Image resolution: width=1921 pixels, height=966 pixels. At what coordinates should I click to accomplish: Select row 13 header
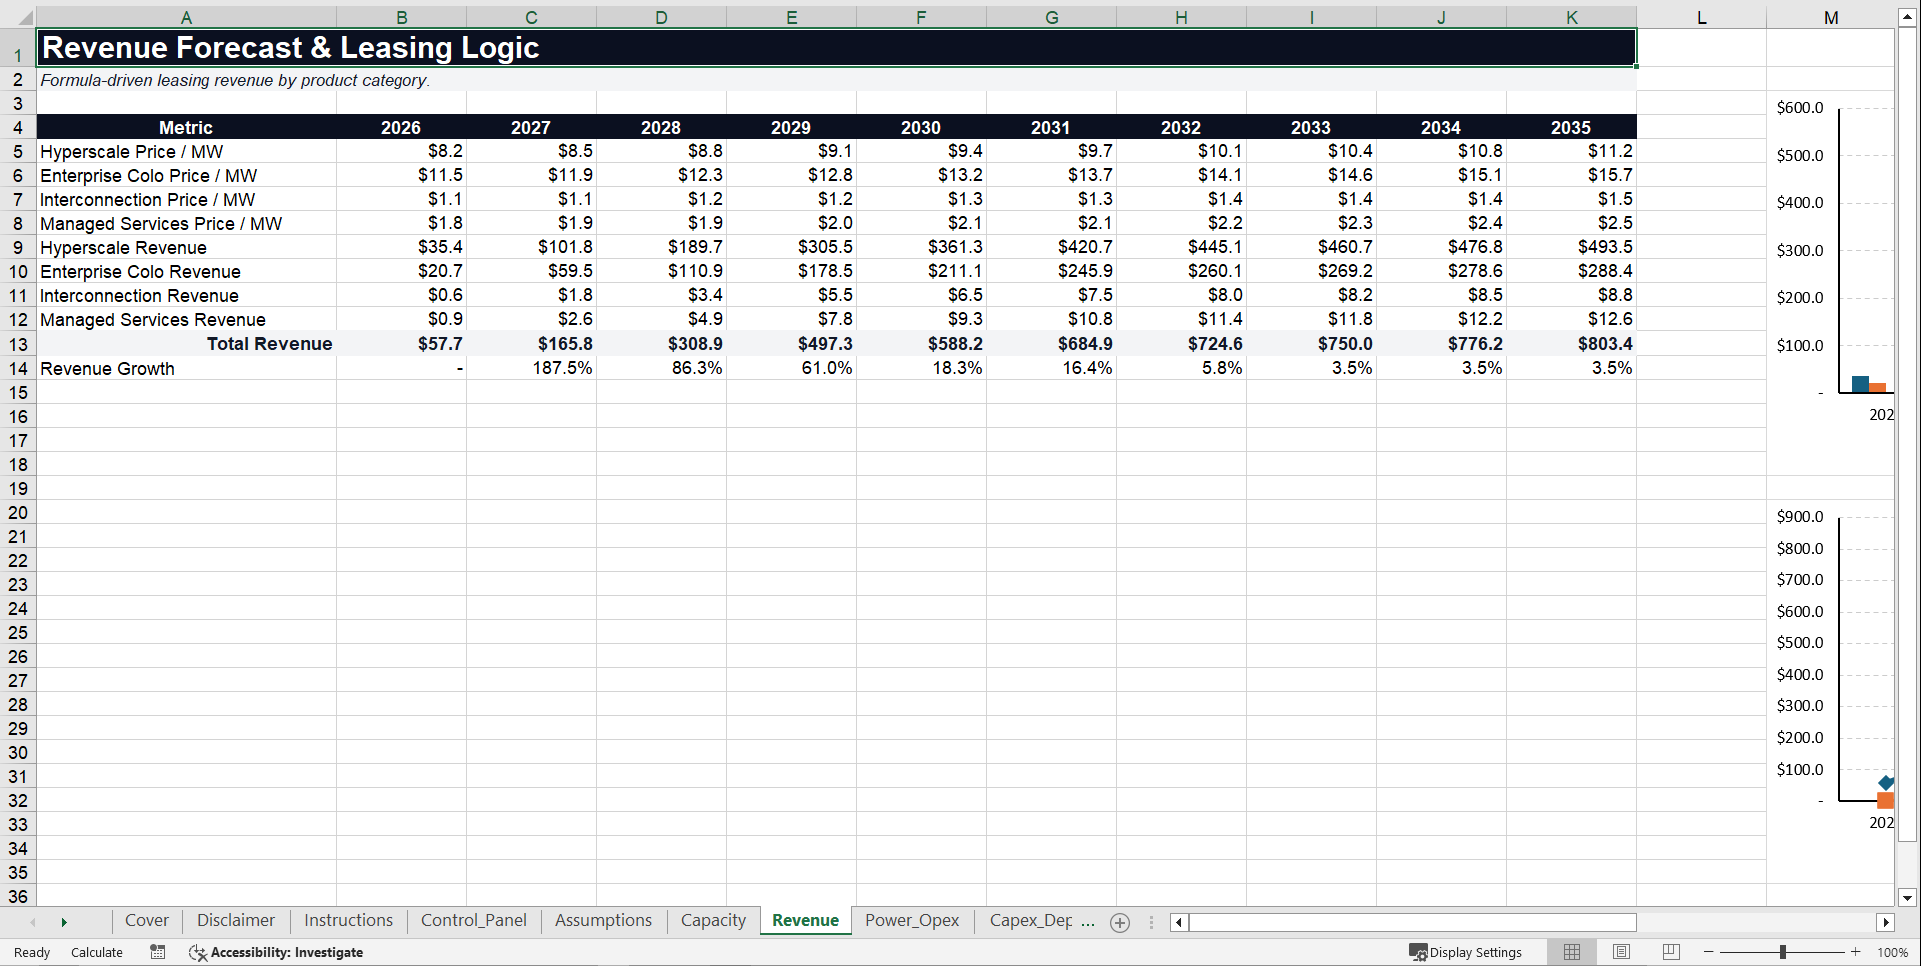18,344
